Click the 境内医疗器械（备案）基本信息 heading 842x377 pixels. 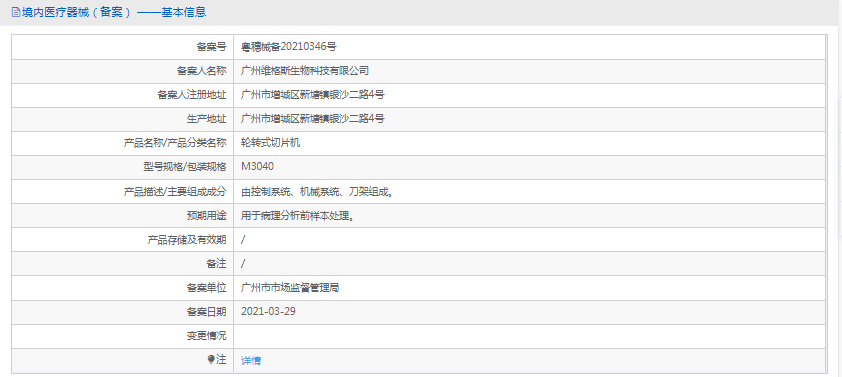[113, 12]
